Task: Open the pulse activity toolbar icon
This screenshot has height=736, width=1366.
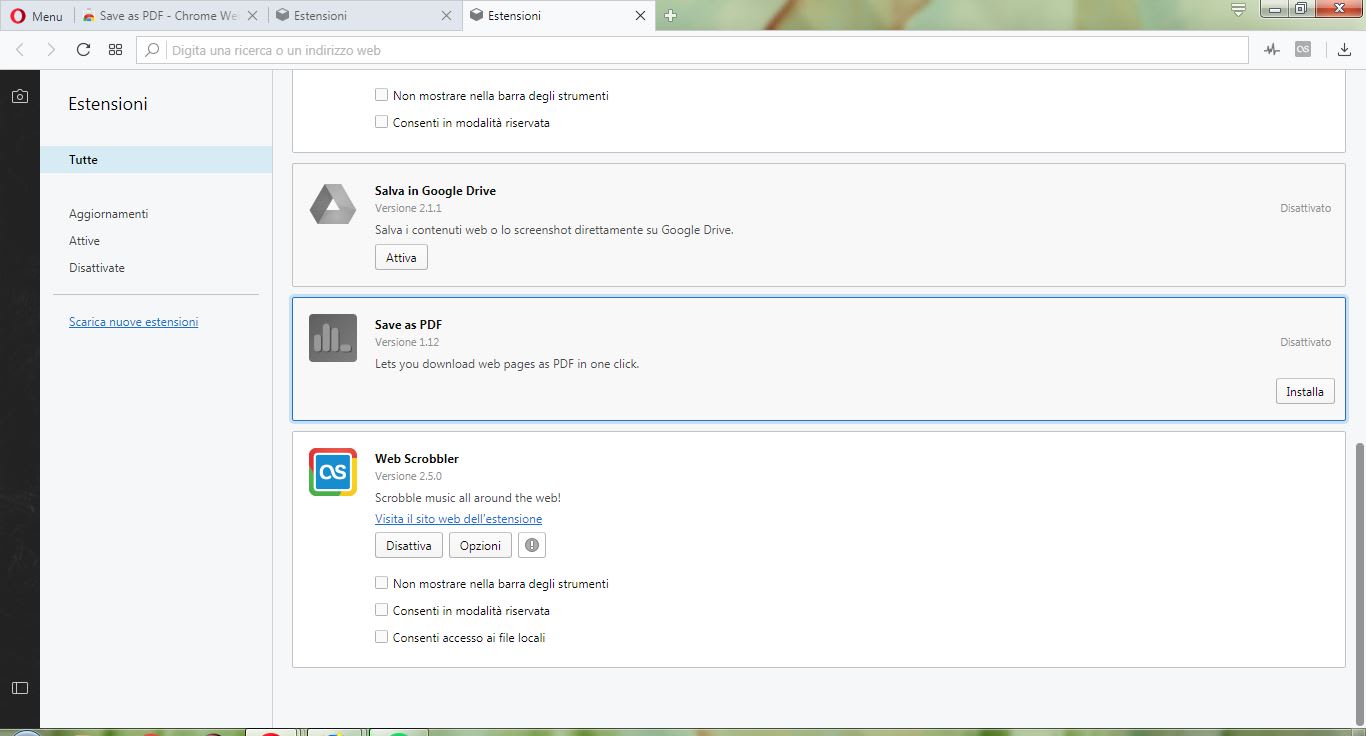Action: point(1271,50)
